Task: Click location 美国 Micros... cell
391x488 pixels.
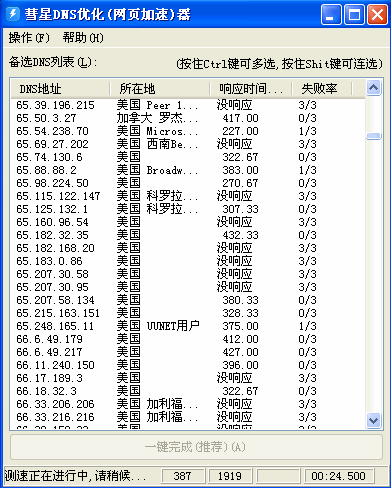Action: click(x=157, y=131)
